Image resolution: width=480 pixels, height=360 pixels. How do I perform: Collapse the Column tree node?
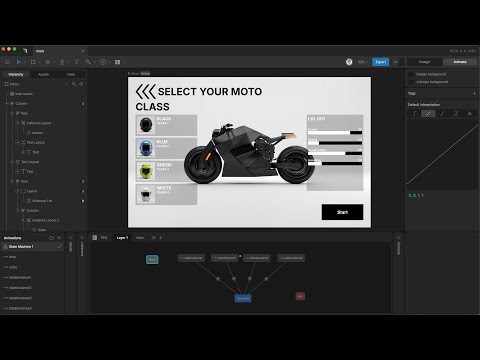pyautogui.click(x=6, y=104)
